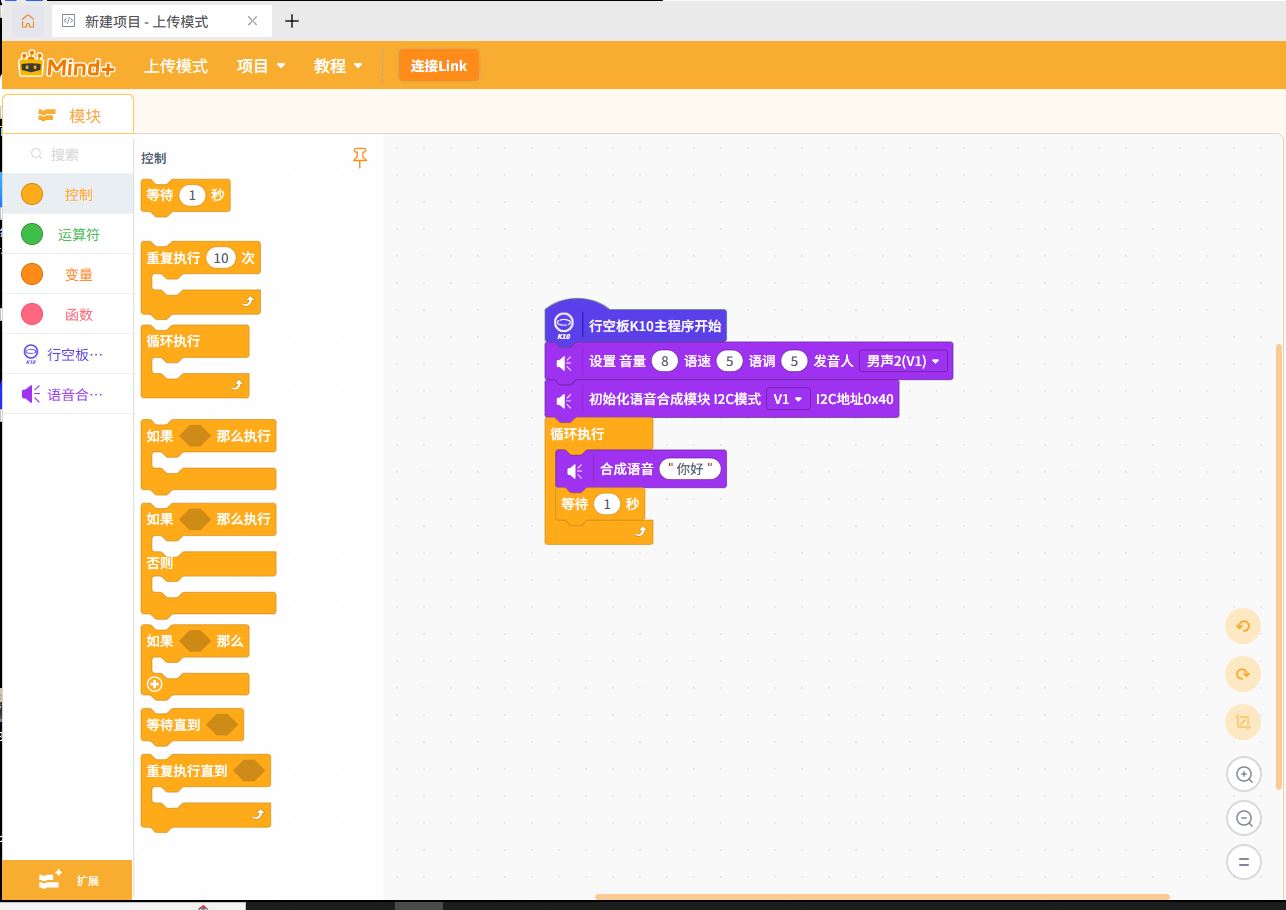Add else branch with plus icon
1286x910 pixels.
pos(155,685)
